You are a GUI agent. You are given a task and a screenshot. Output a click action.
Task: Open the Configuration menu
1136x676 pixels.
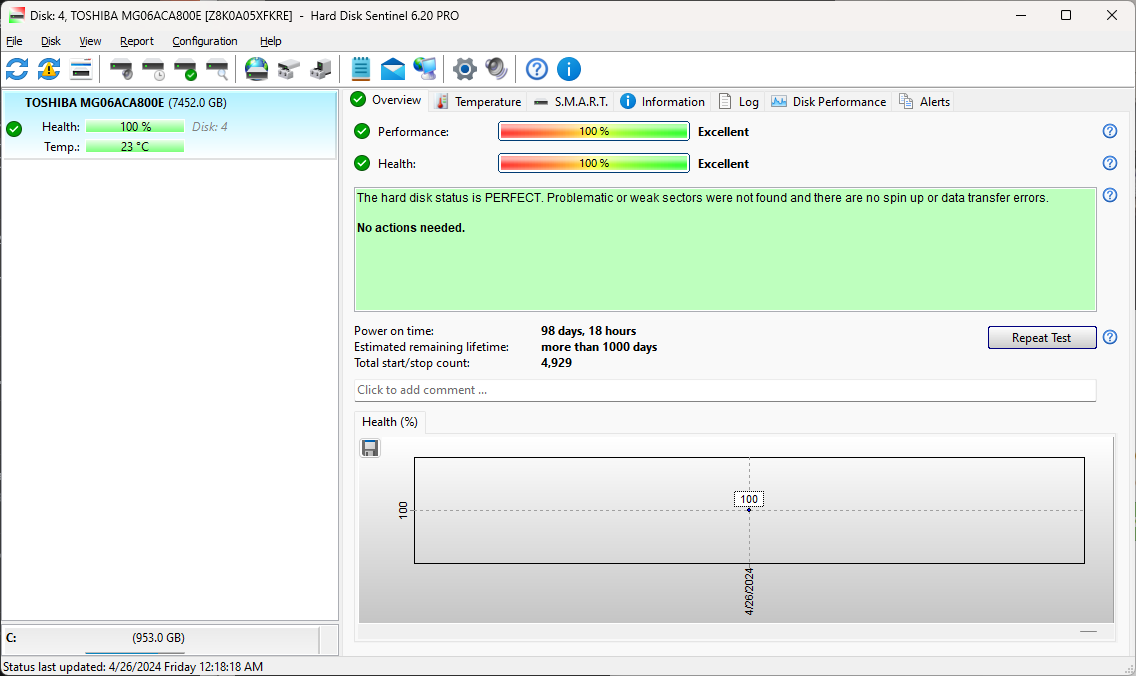point(204,41)
